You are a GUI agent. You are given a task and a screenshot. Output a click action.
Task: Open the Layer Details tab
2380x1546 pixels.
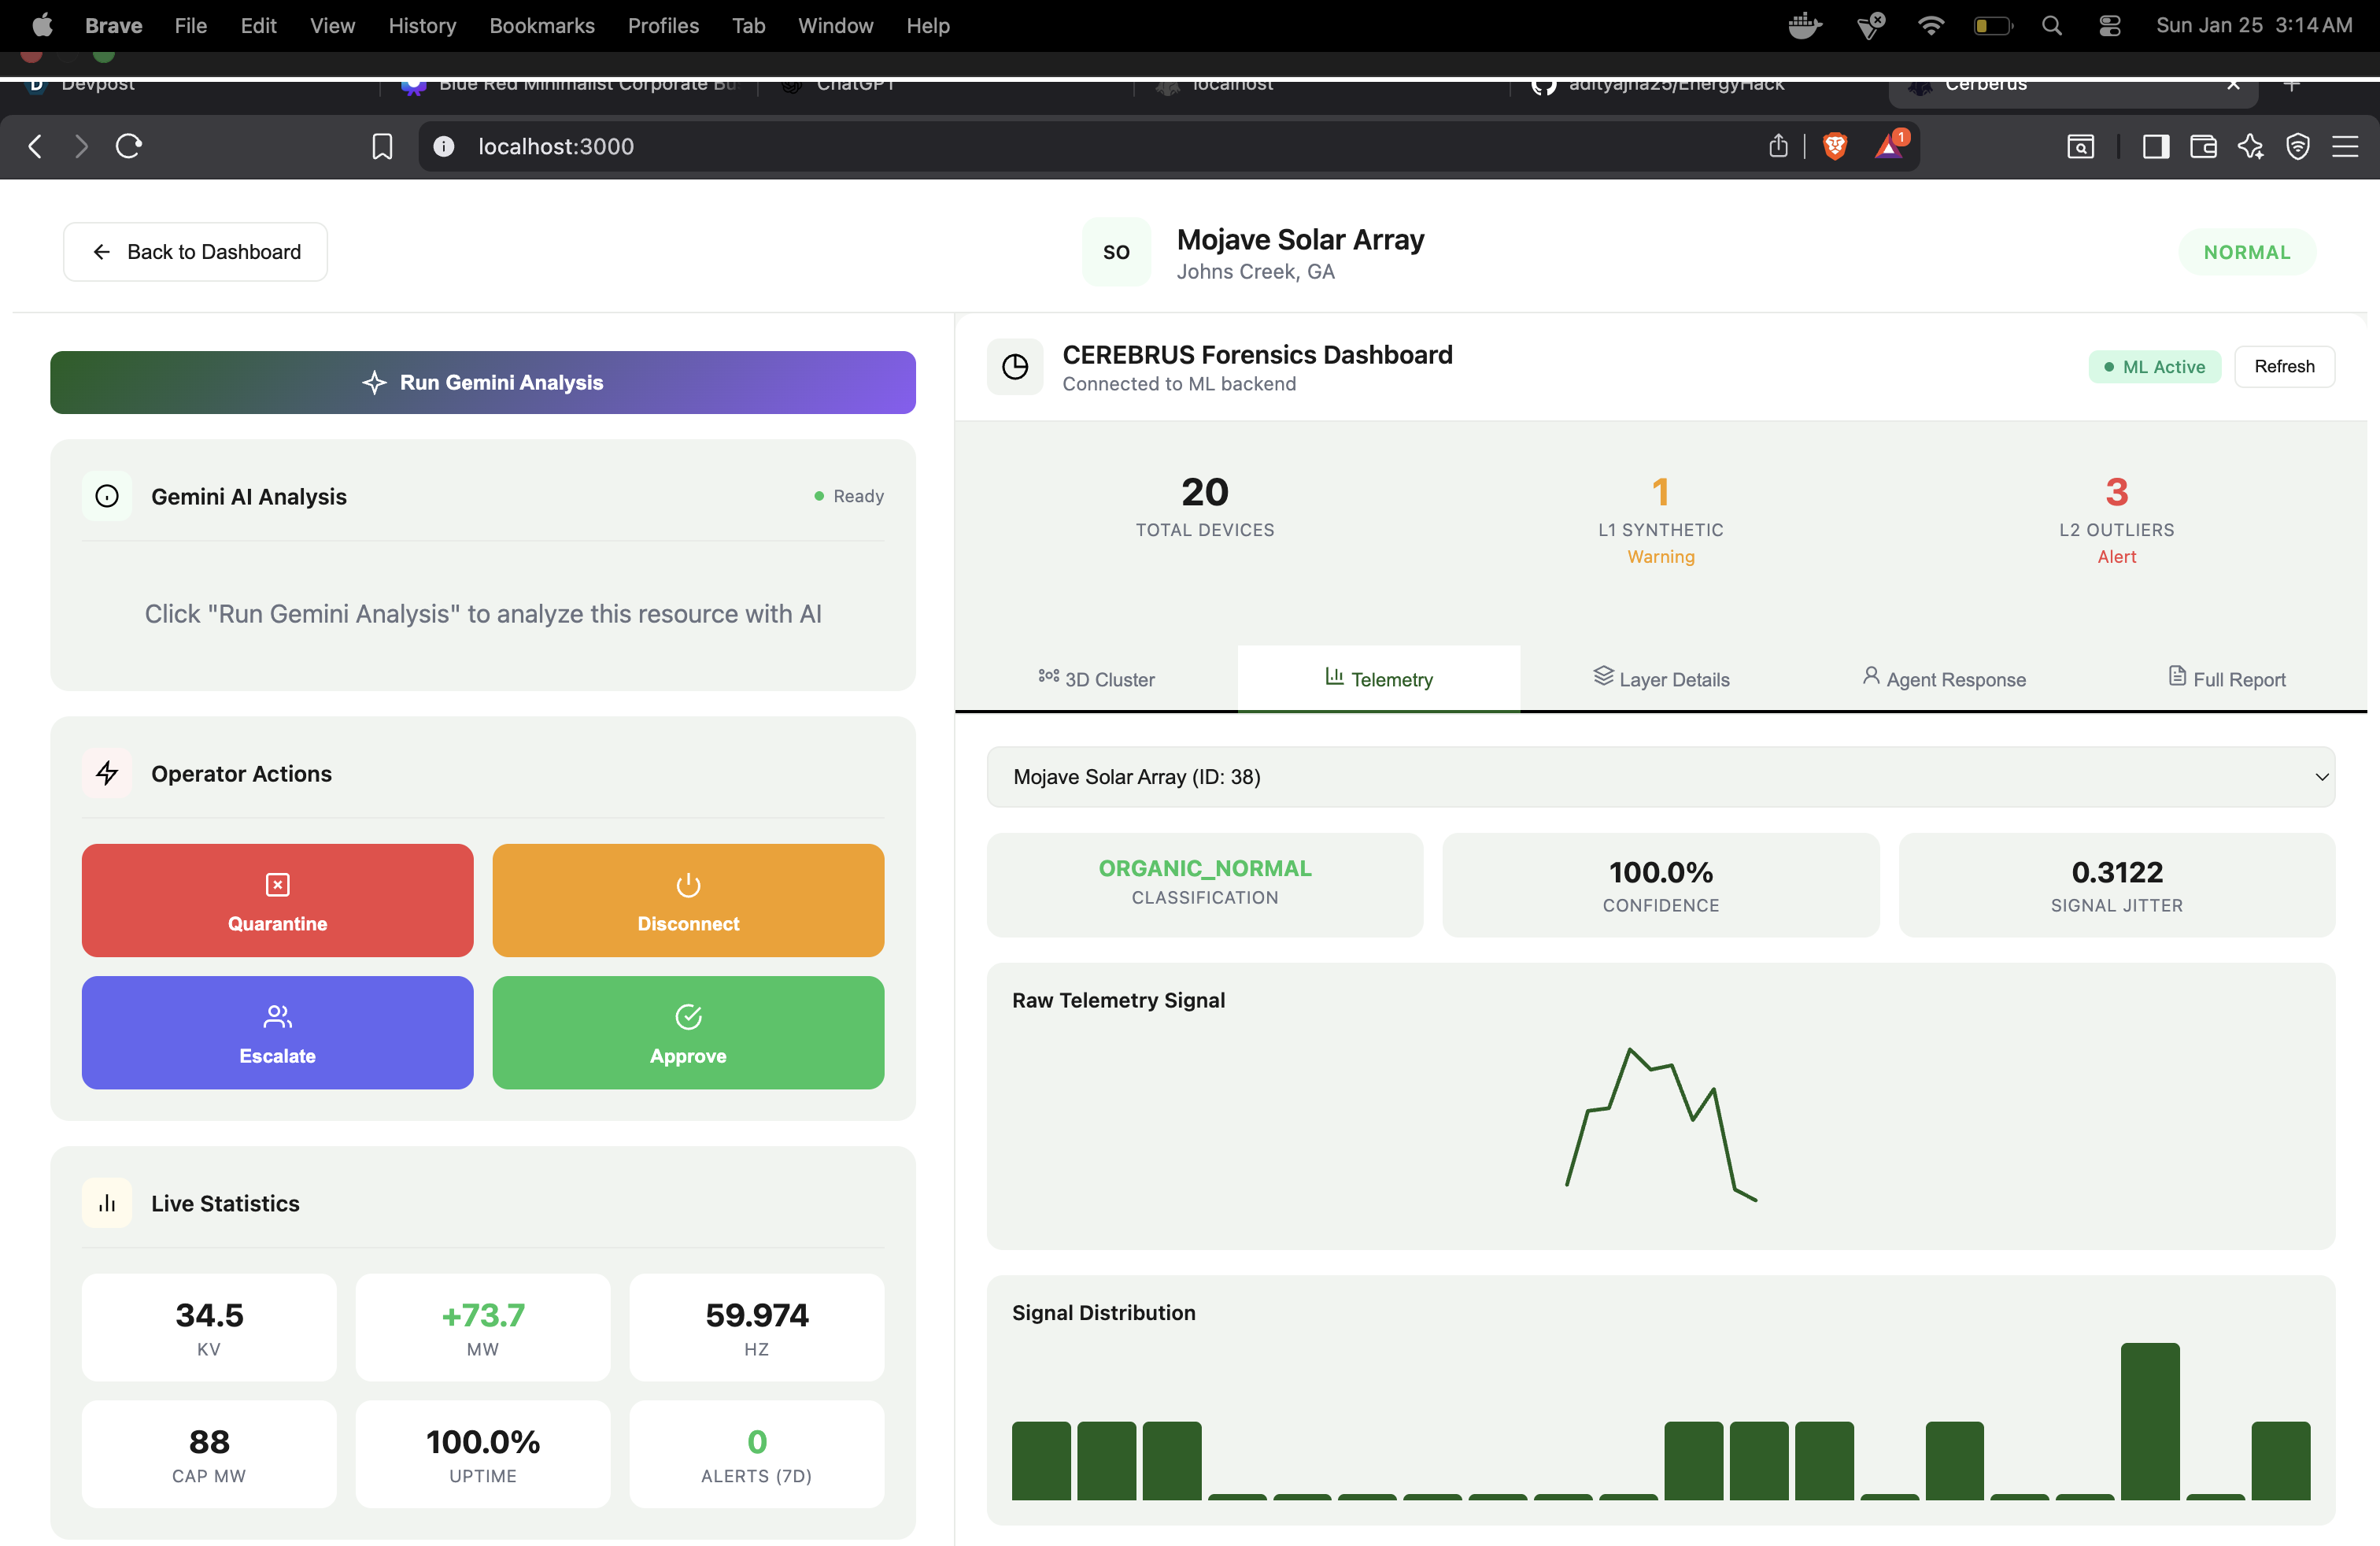[x=1660, y=679]
